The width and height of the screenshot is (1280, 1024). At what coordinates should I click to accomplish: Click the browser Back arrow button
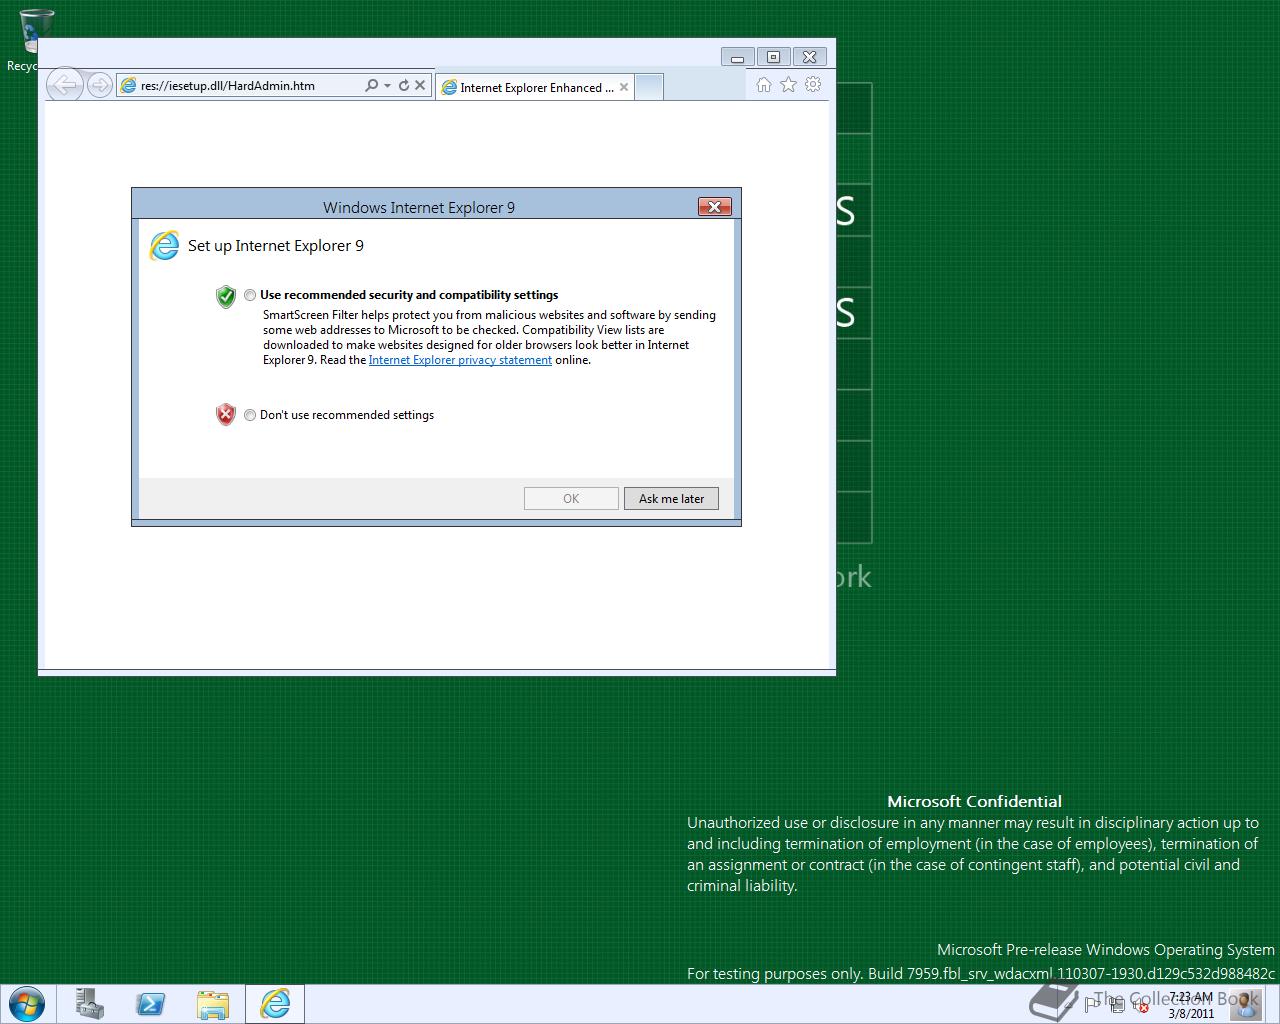(x=64, y=85)
